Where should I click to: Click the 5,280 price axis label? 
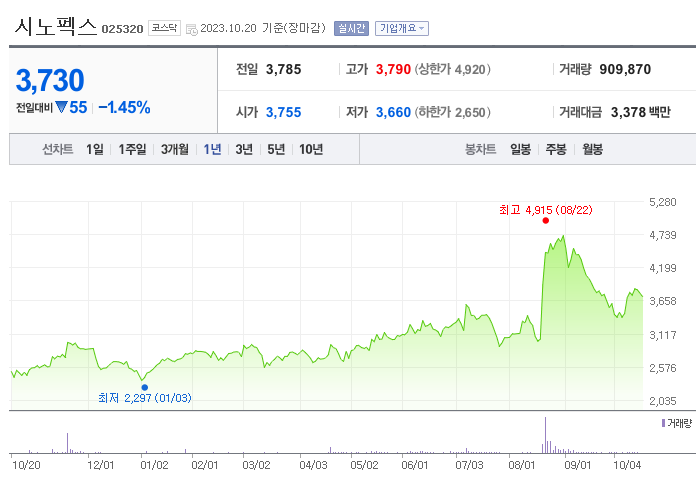tap(663, 202)
